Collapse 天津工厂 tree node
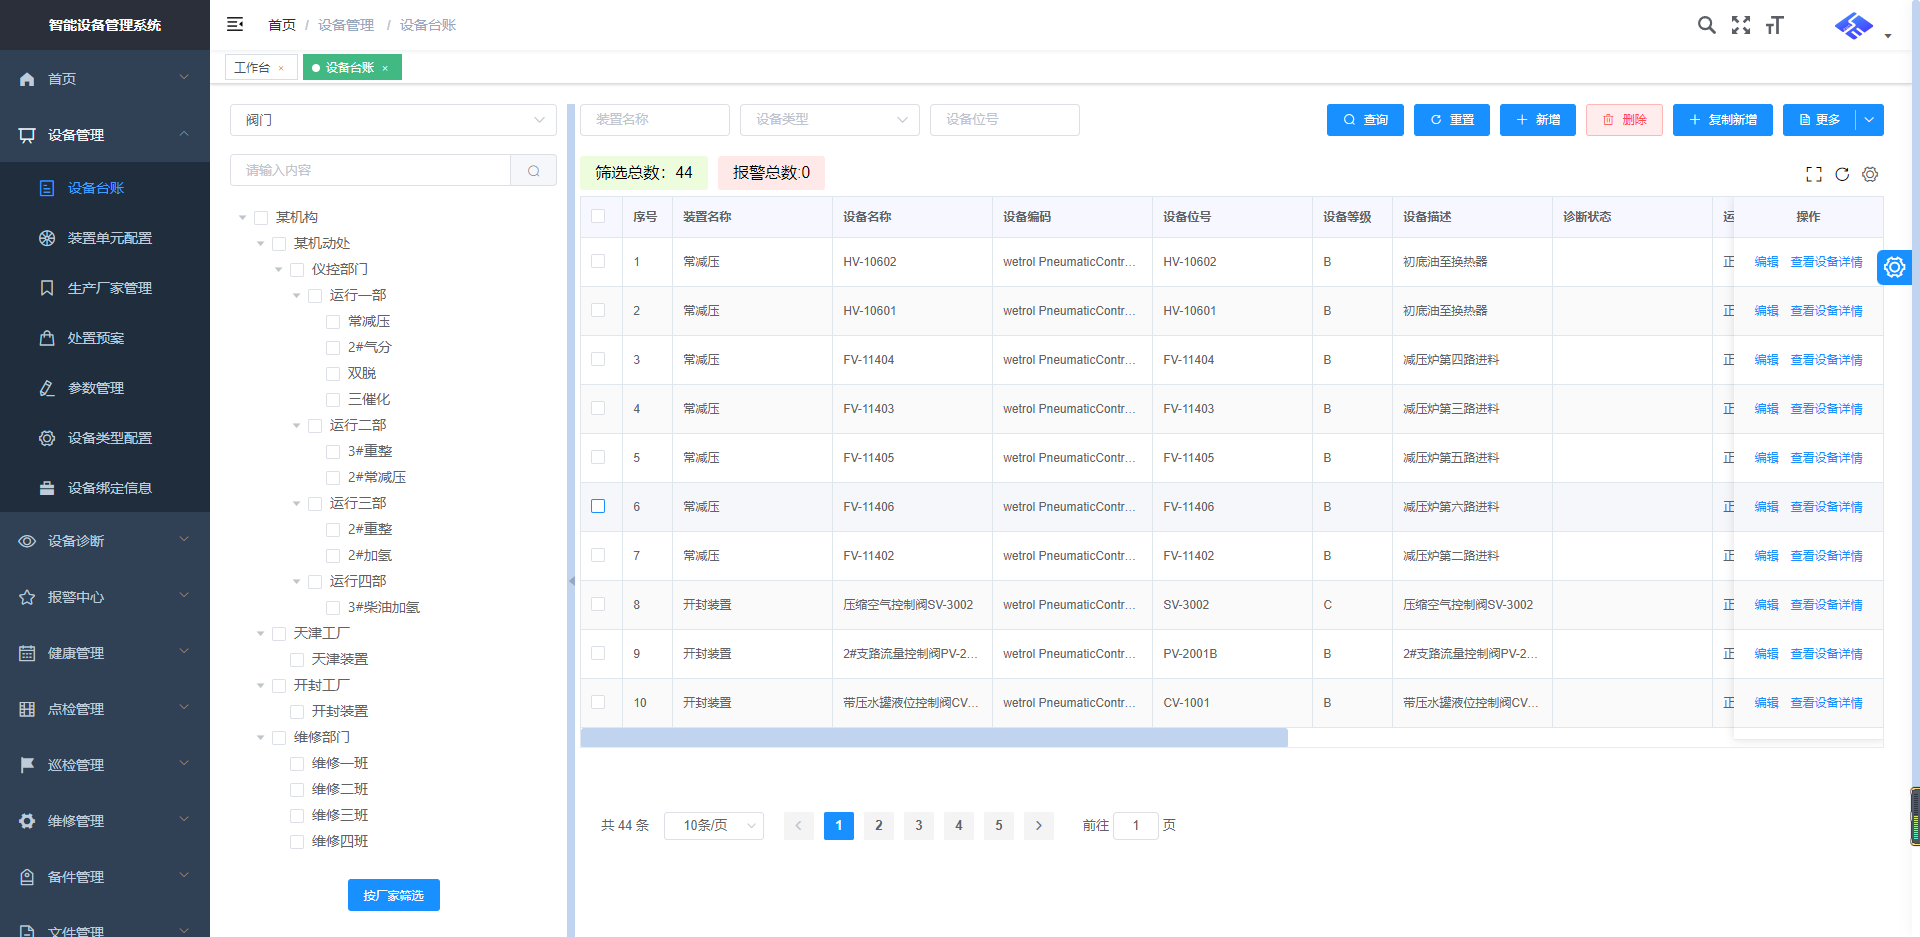 point(261,633)
